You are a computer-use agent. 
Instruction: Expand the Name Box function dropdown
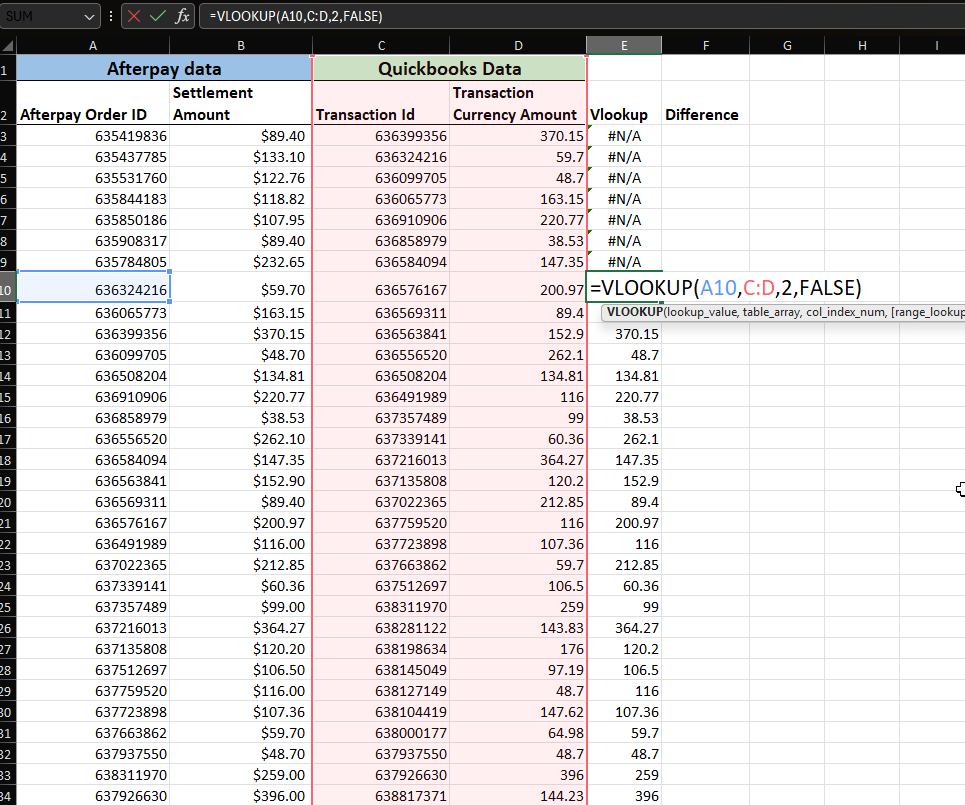pyautogui.click(x=89, y=16)
